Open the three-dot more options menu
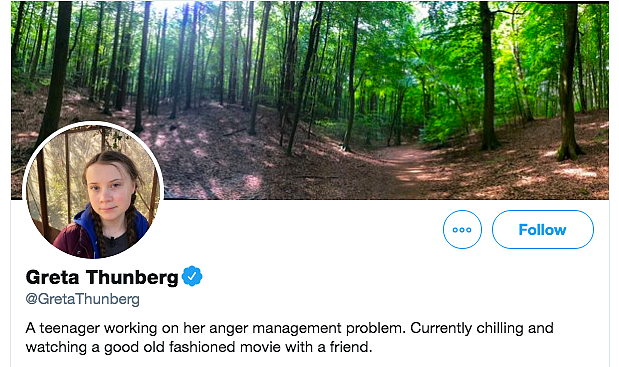Image resolution: width=619 pixels, height=367 pixels. (x=462, y=230)
